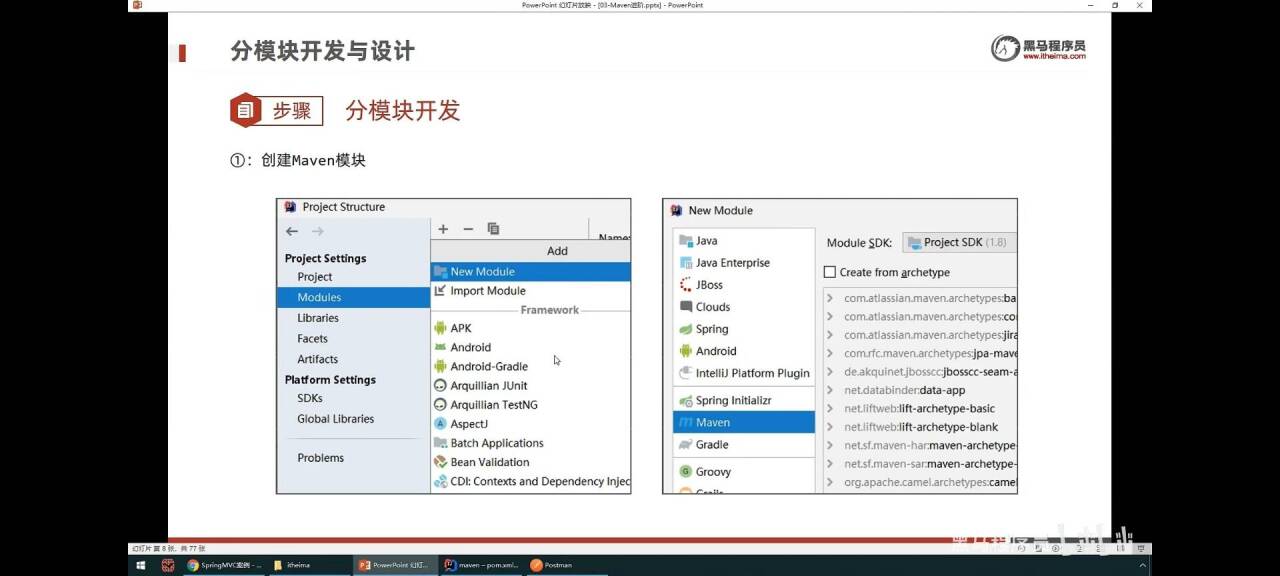Click the Bean Validation icon
1280x576 pixels.
point(440,462)
